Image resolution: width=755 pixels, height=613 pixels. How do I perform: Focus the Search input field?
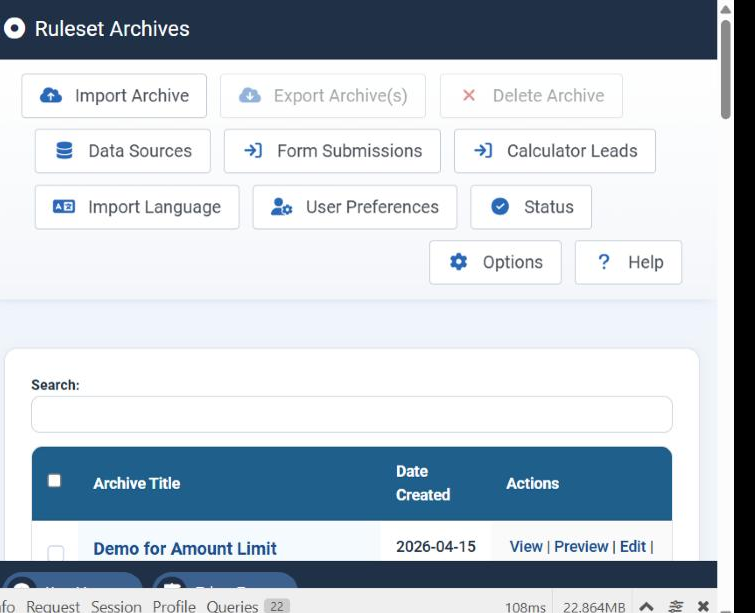click(352, 415)
